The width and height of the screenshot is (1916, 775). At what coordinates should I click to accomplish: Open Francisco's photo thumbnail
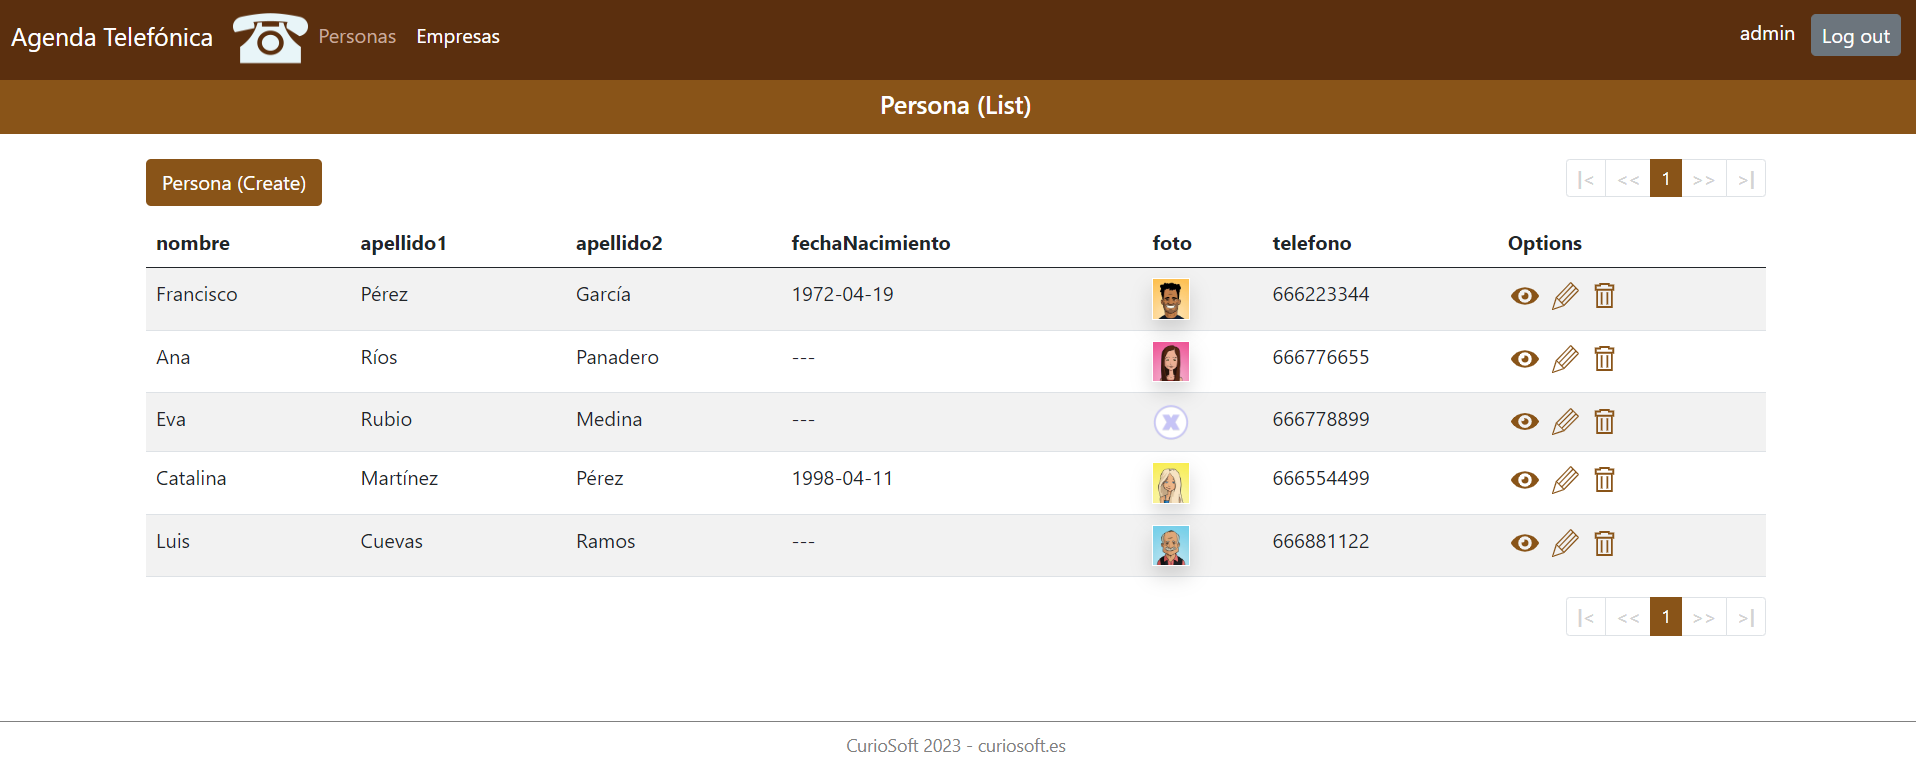1171,299
